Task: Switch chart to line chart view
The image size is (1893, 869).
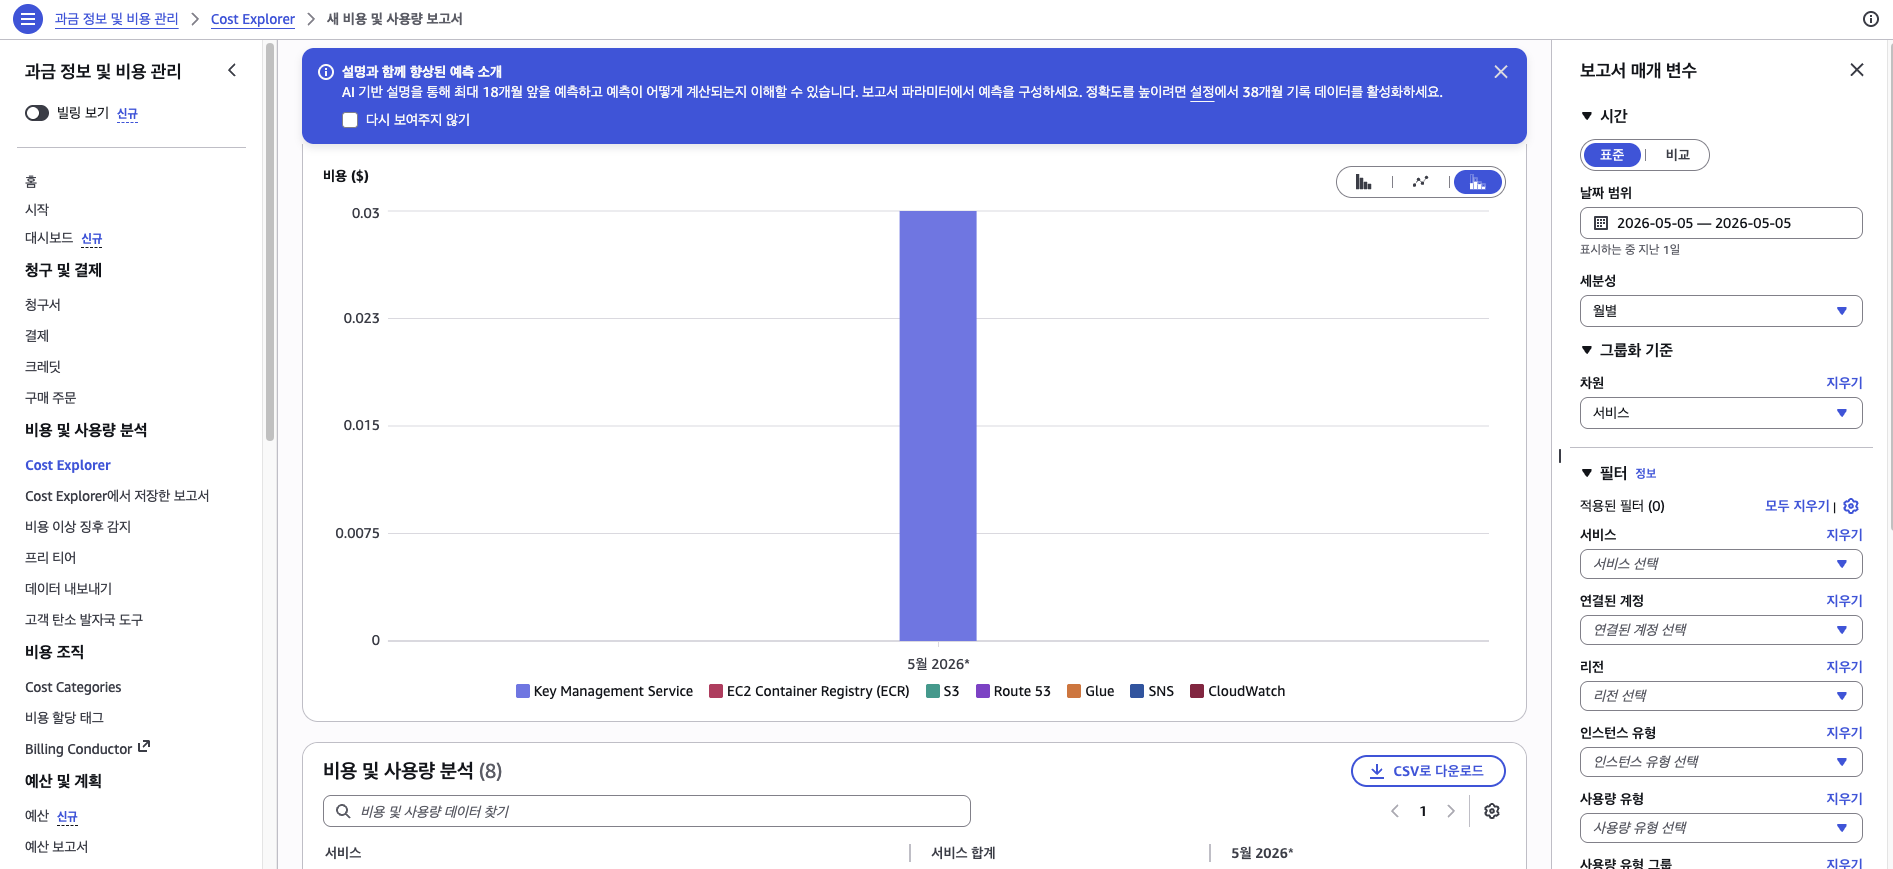Action: coord(1420,182)
